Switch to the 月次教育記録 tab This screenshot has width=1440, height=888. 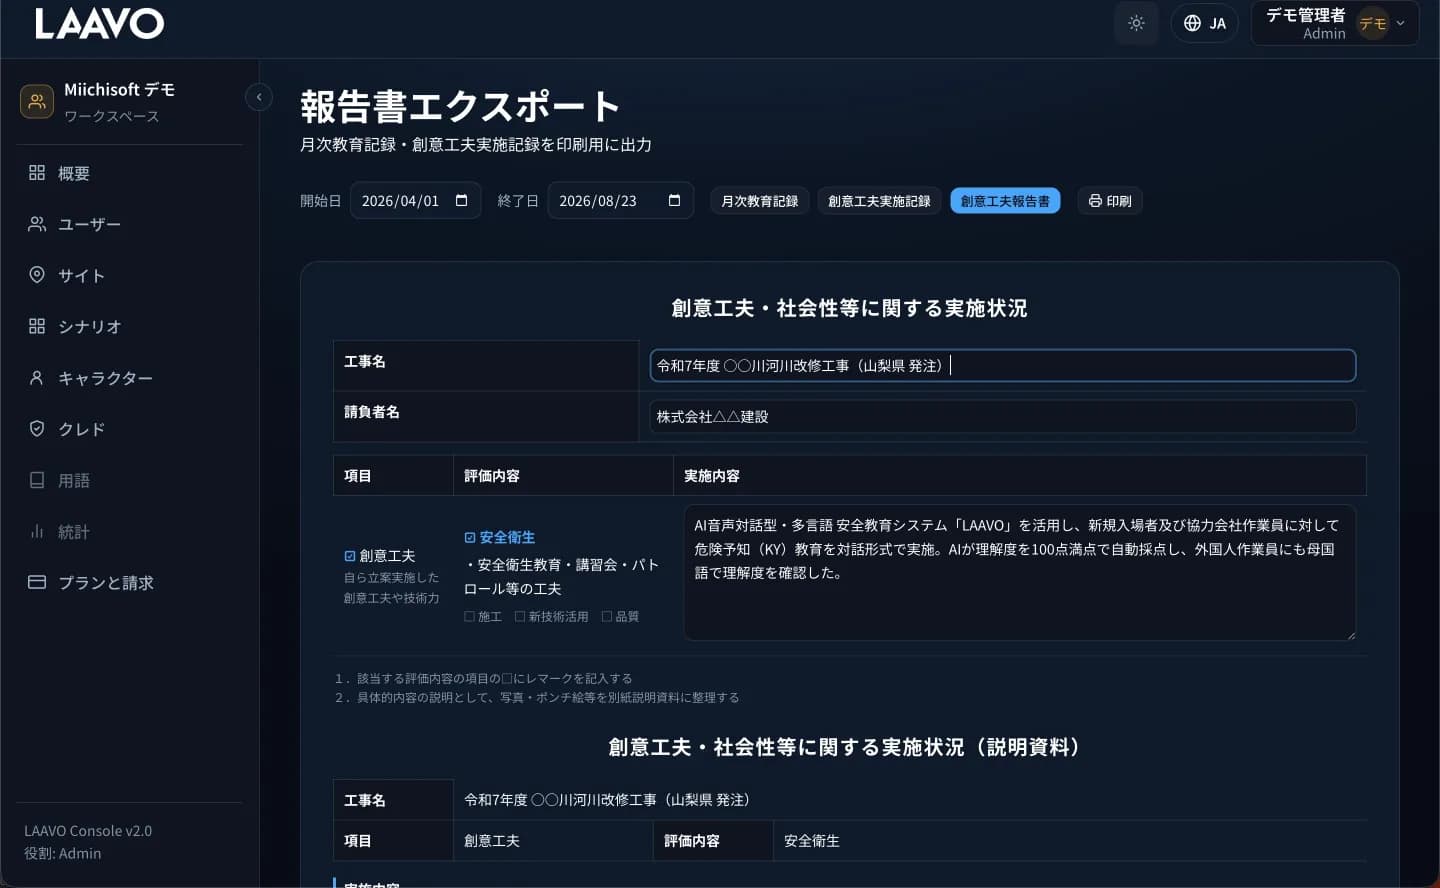(x=760, y=201)
